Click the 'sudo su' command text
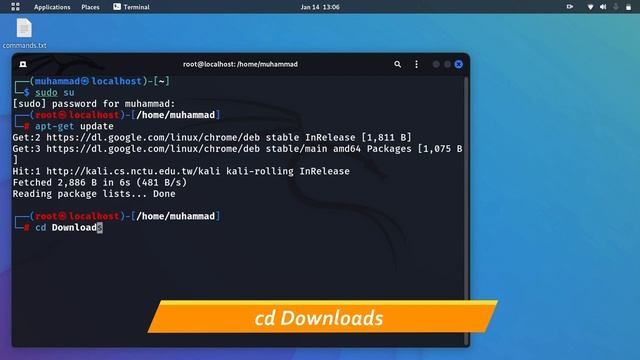This screenshot has width=640, height=360. pyautogui.click(x=55, y=93)
